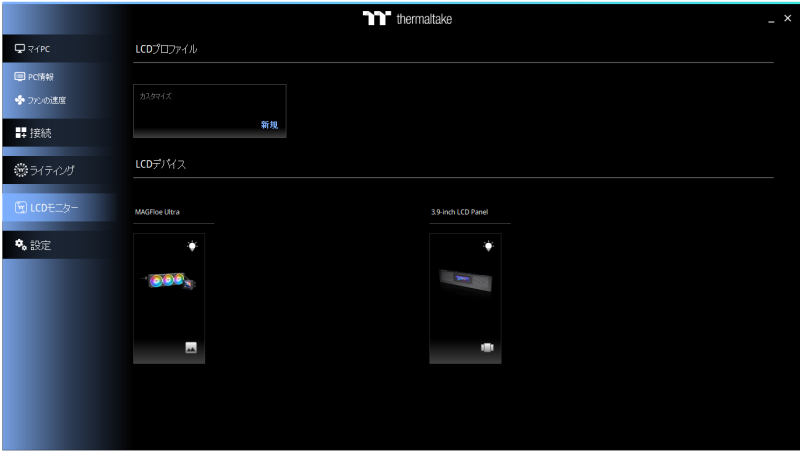Image resolution: width=800 pixels, height=451 pixels.
Task: Click the 3.9-inch LCD Panel bottom icon
Action: pyautogui.click(x=488, y=348)
